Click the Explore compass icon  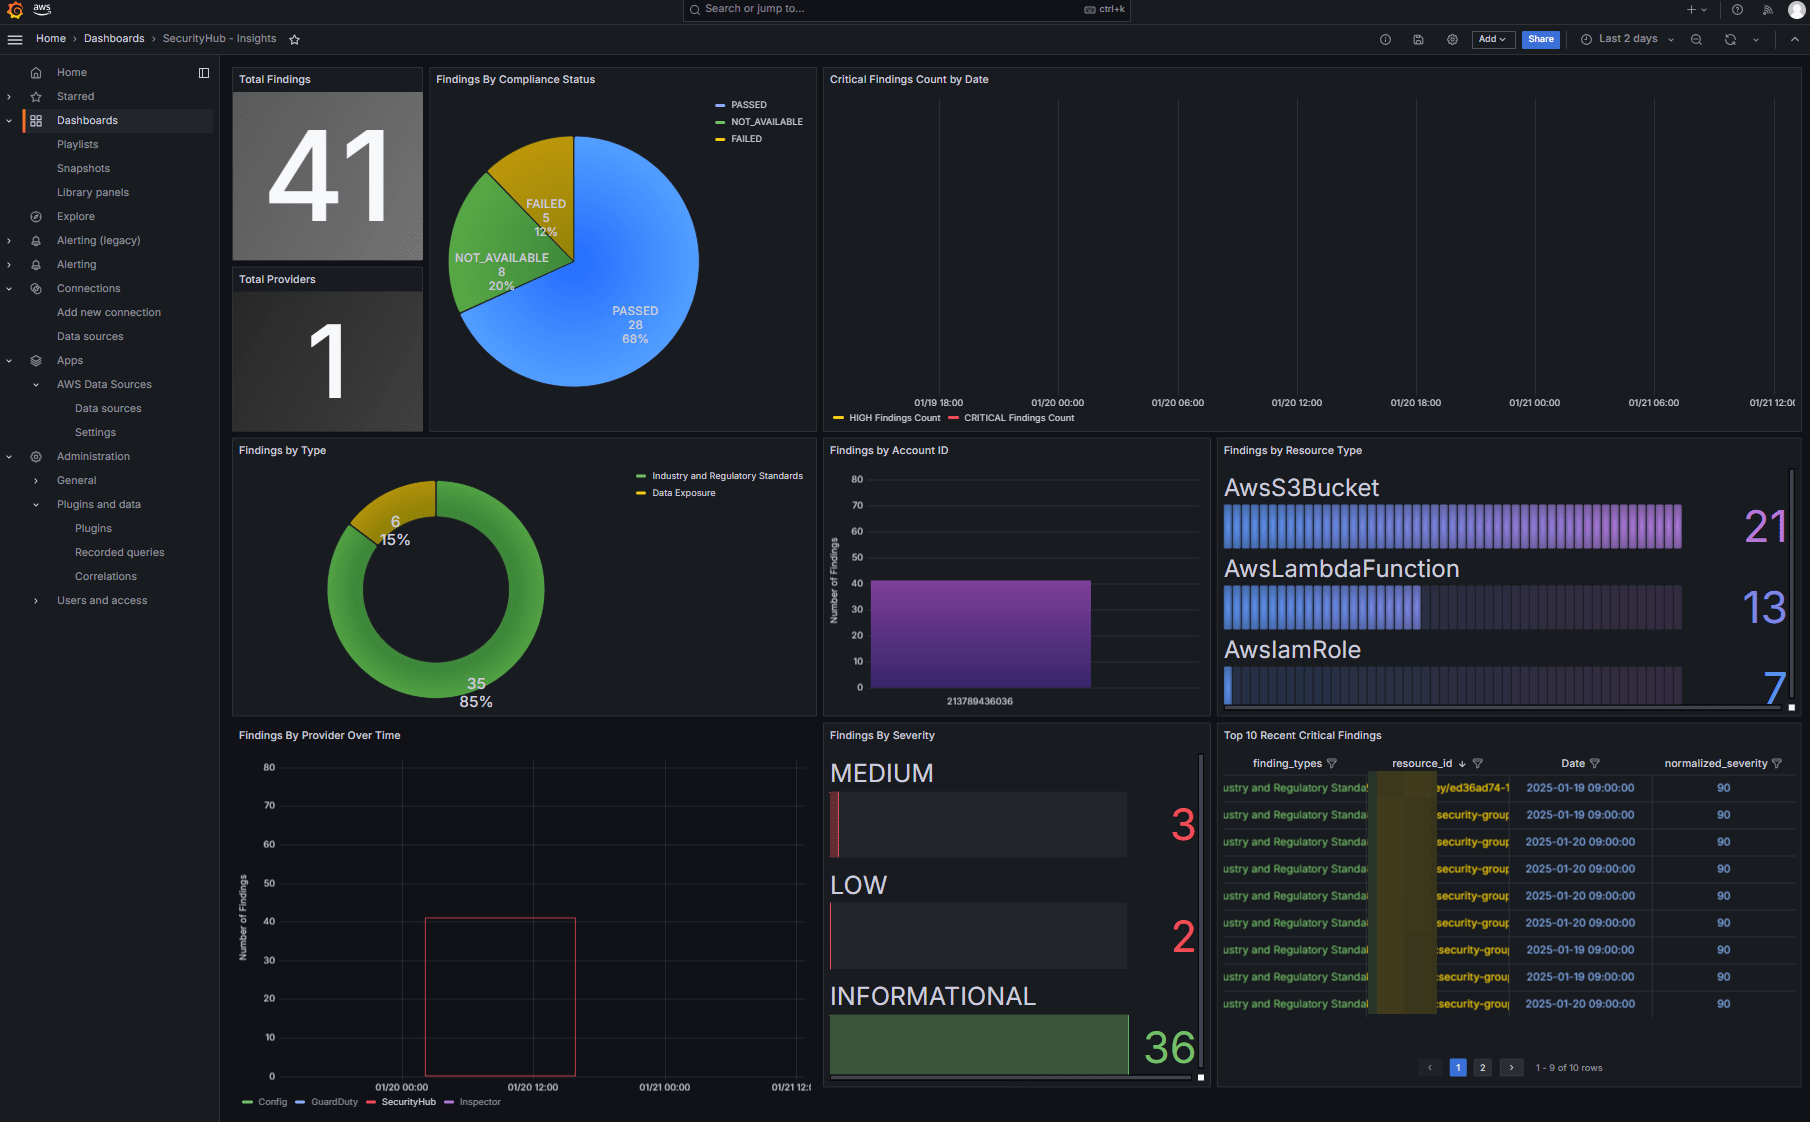tap(36, 217)
